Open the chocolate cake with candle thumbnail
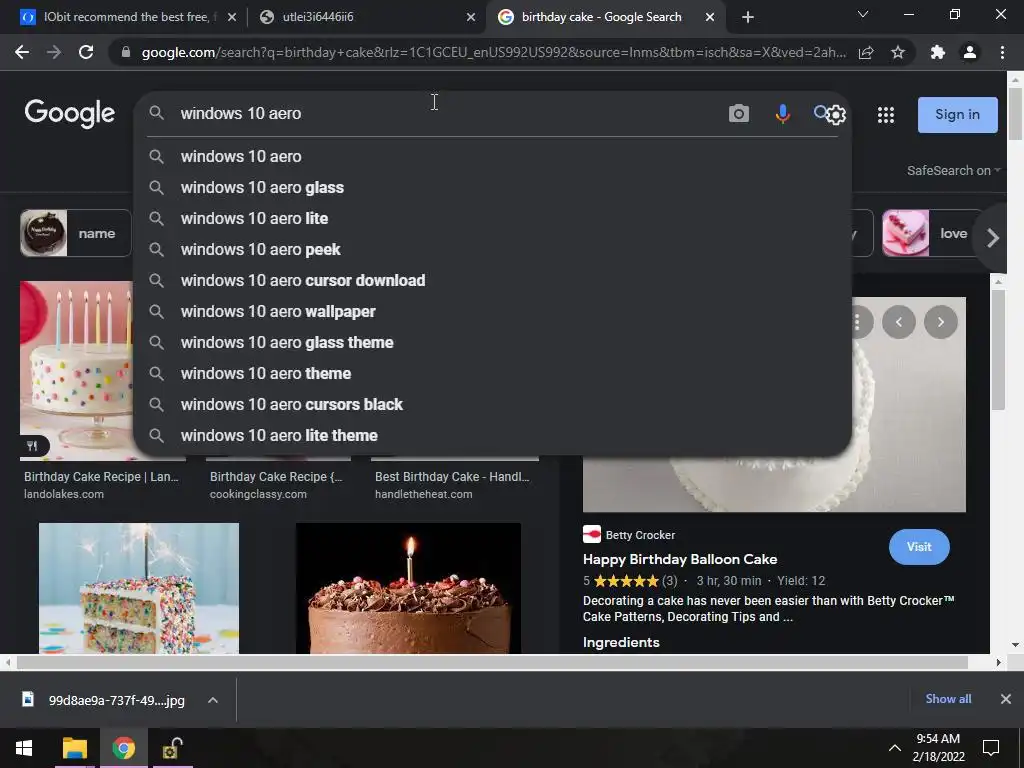 tap(408, 588)
